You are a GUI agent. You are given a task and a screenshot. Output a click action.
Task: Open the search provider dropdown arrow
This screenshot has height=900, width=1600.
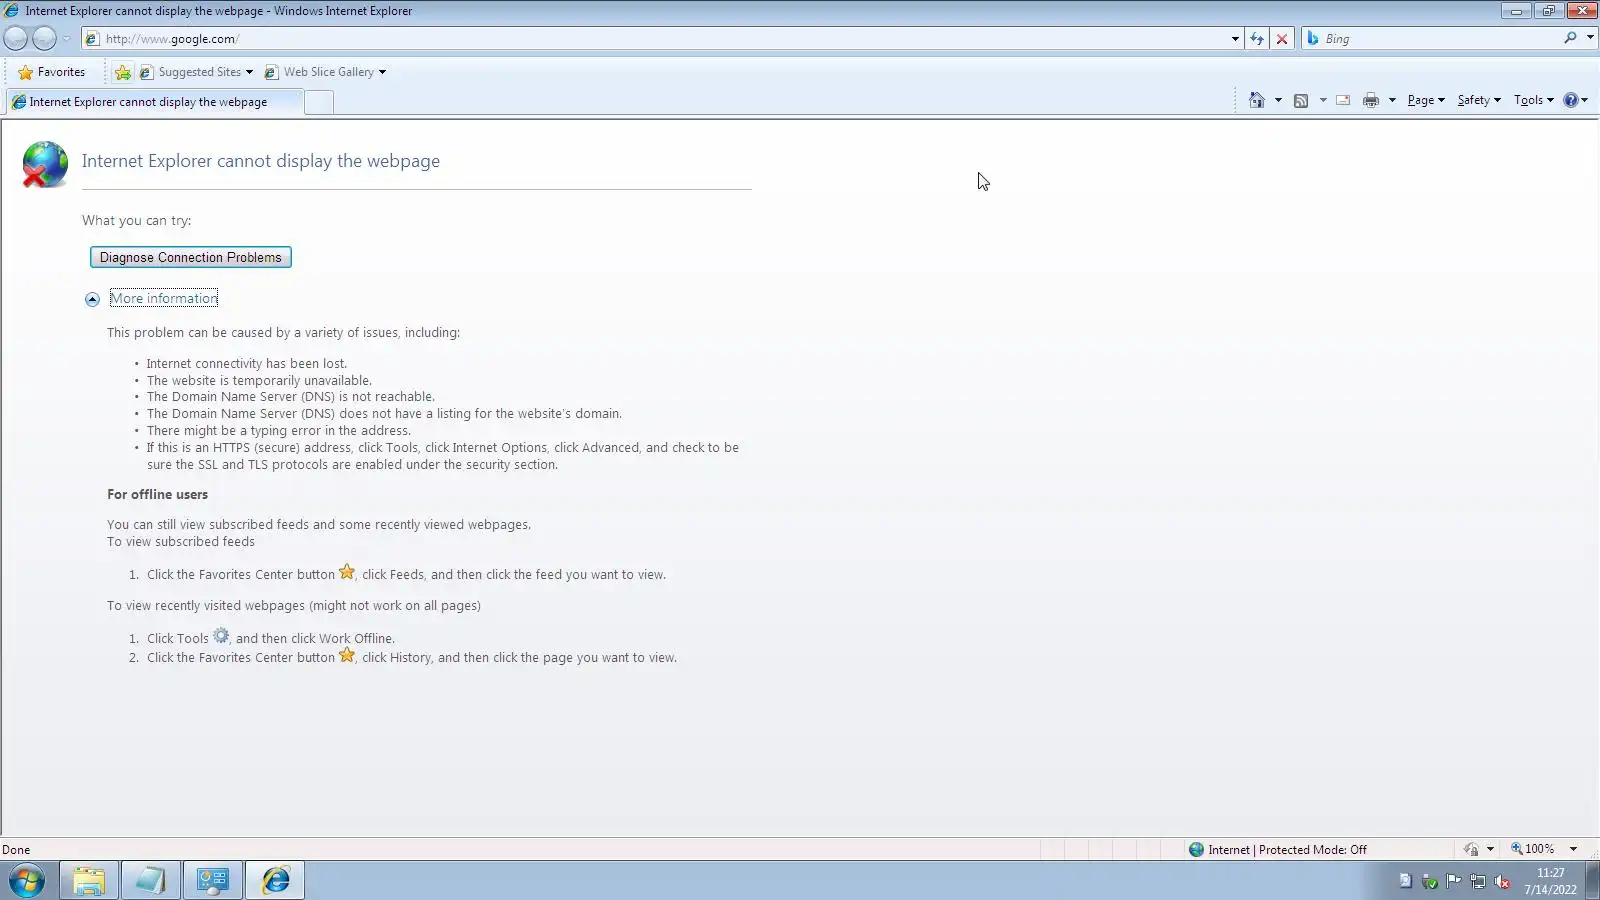(x=1590, y=38)
